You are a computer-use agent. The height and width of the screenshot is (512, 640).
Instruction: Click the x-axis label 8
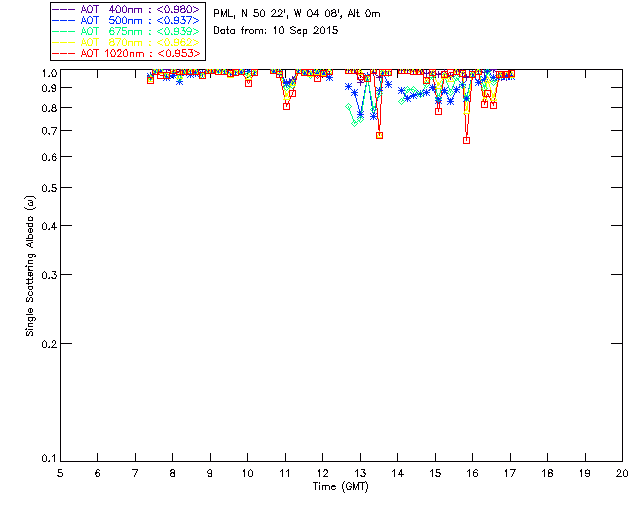[173, 473]
